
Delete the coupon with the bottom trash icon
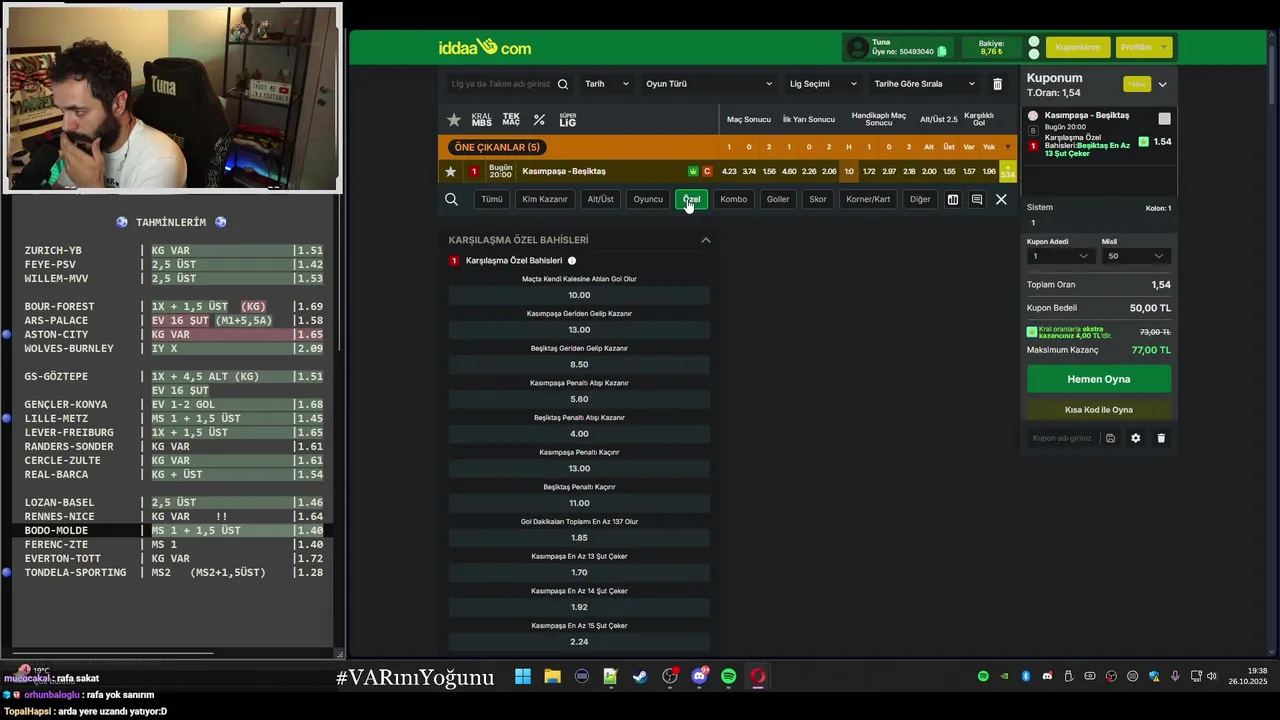click(1161, 438)
